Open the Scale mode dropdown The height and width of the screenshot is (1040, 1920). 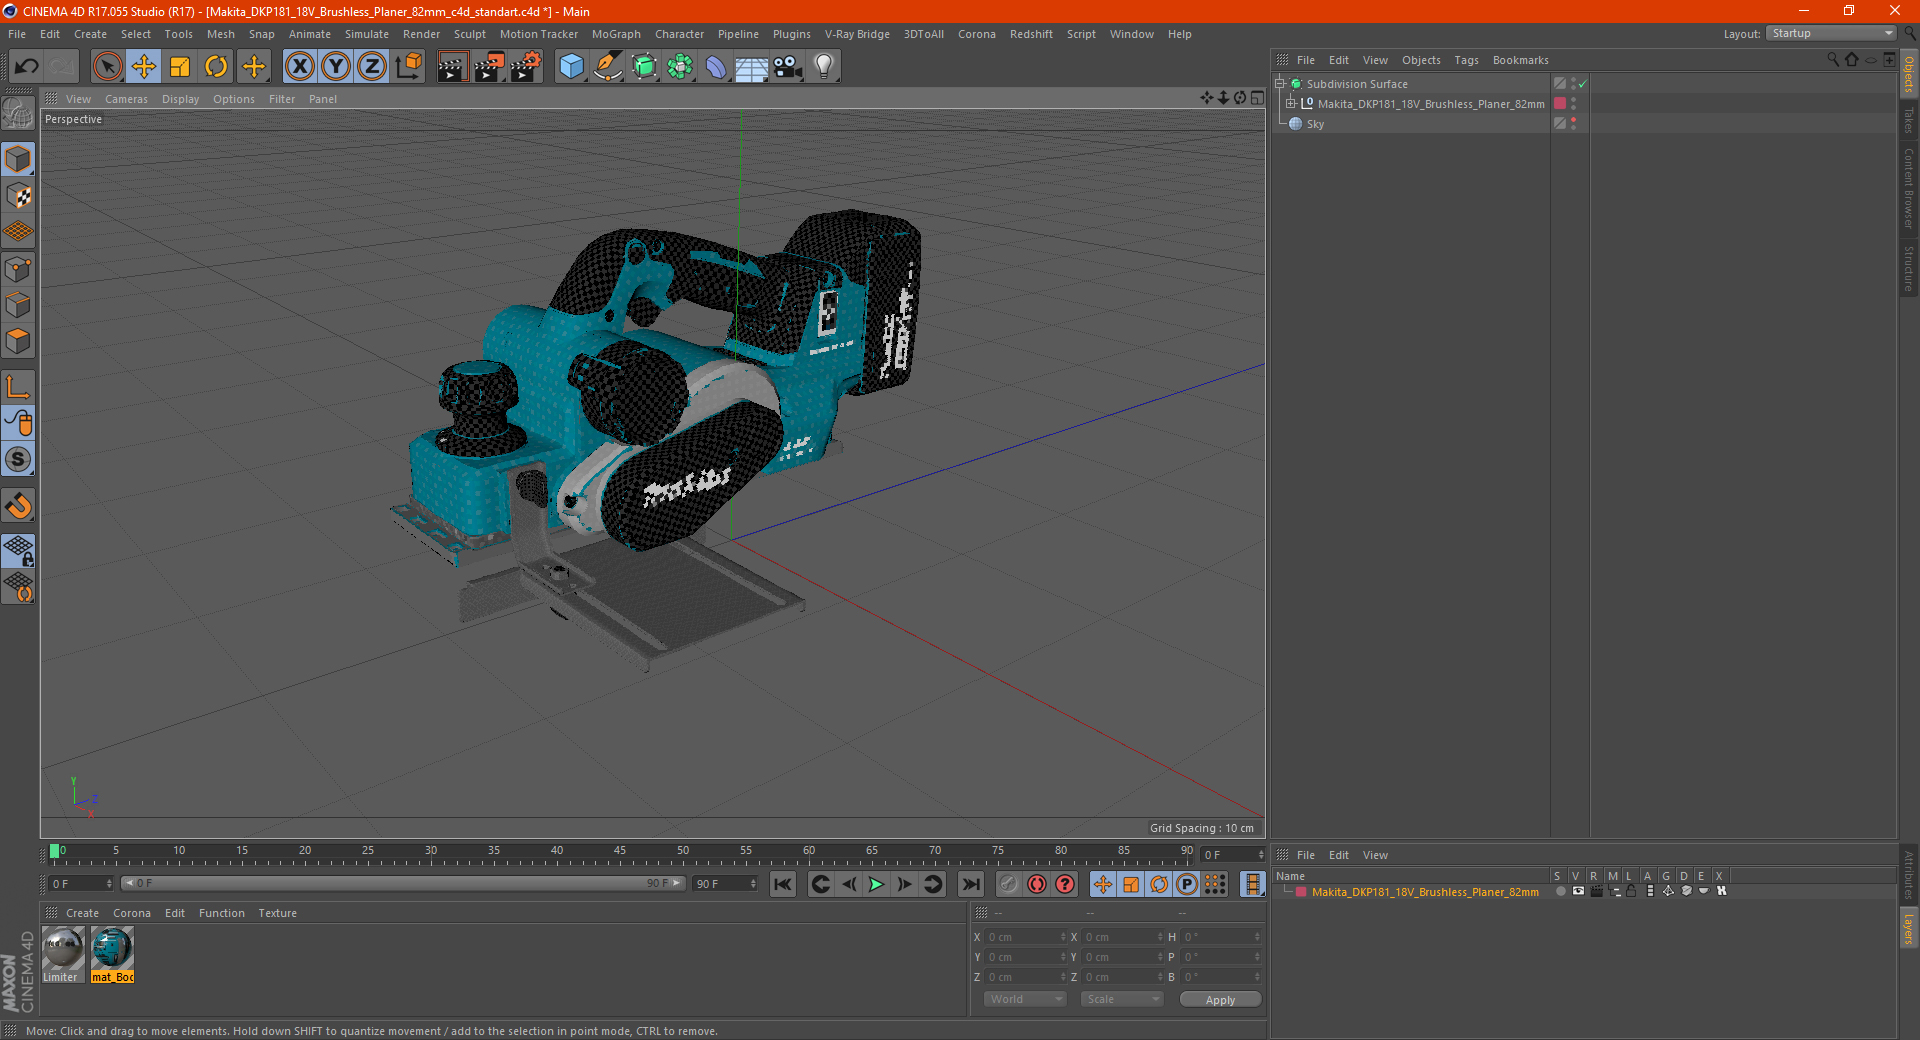pyautogui.click(x=1122, y=999)
